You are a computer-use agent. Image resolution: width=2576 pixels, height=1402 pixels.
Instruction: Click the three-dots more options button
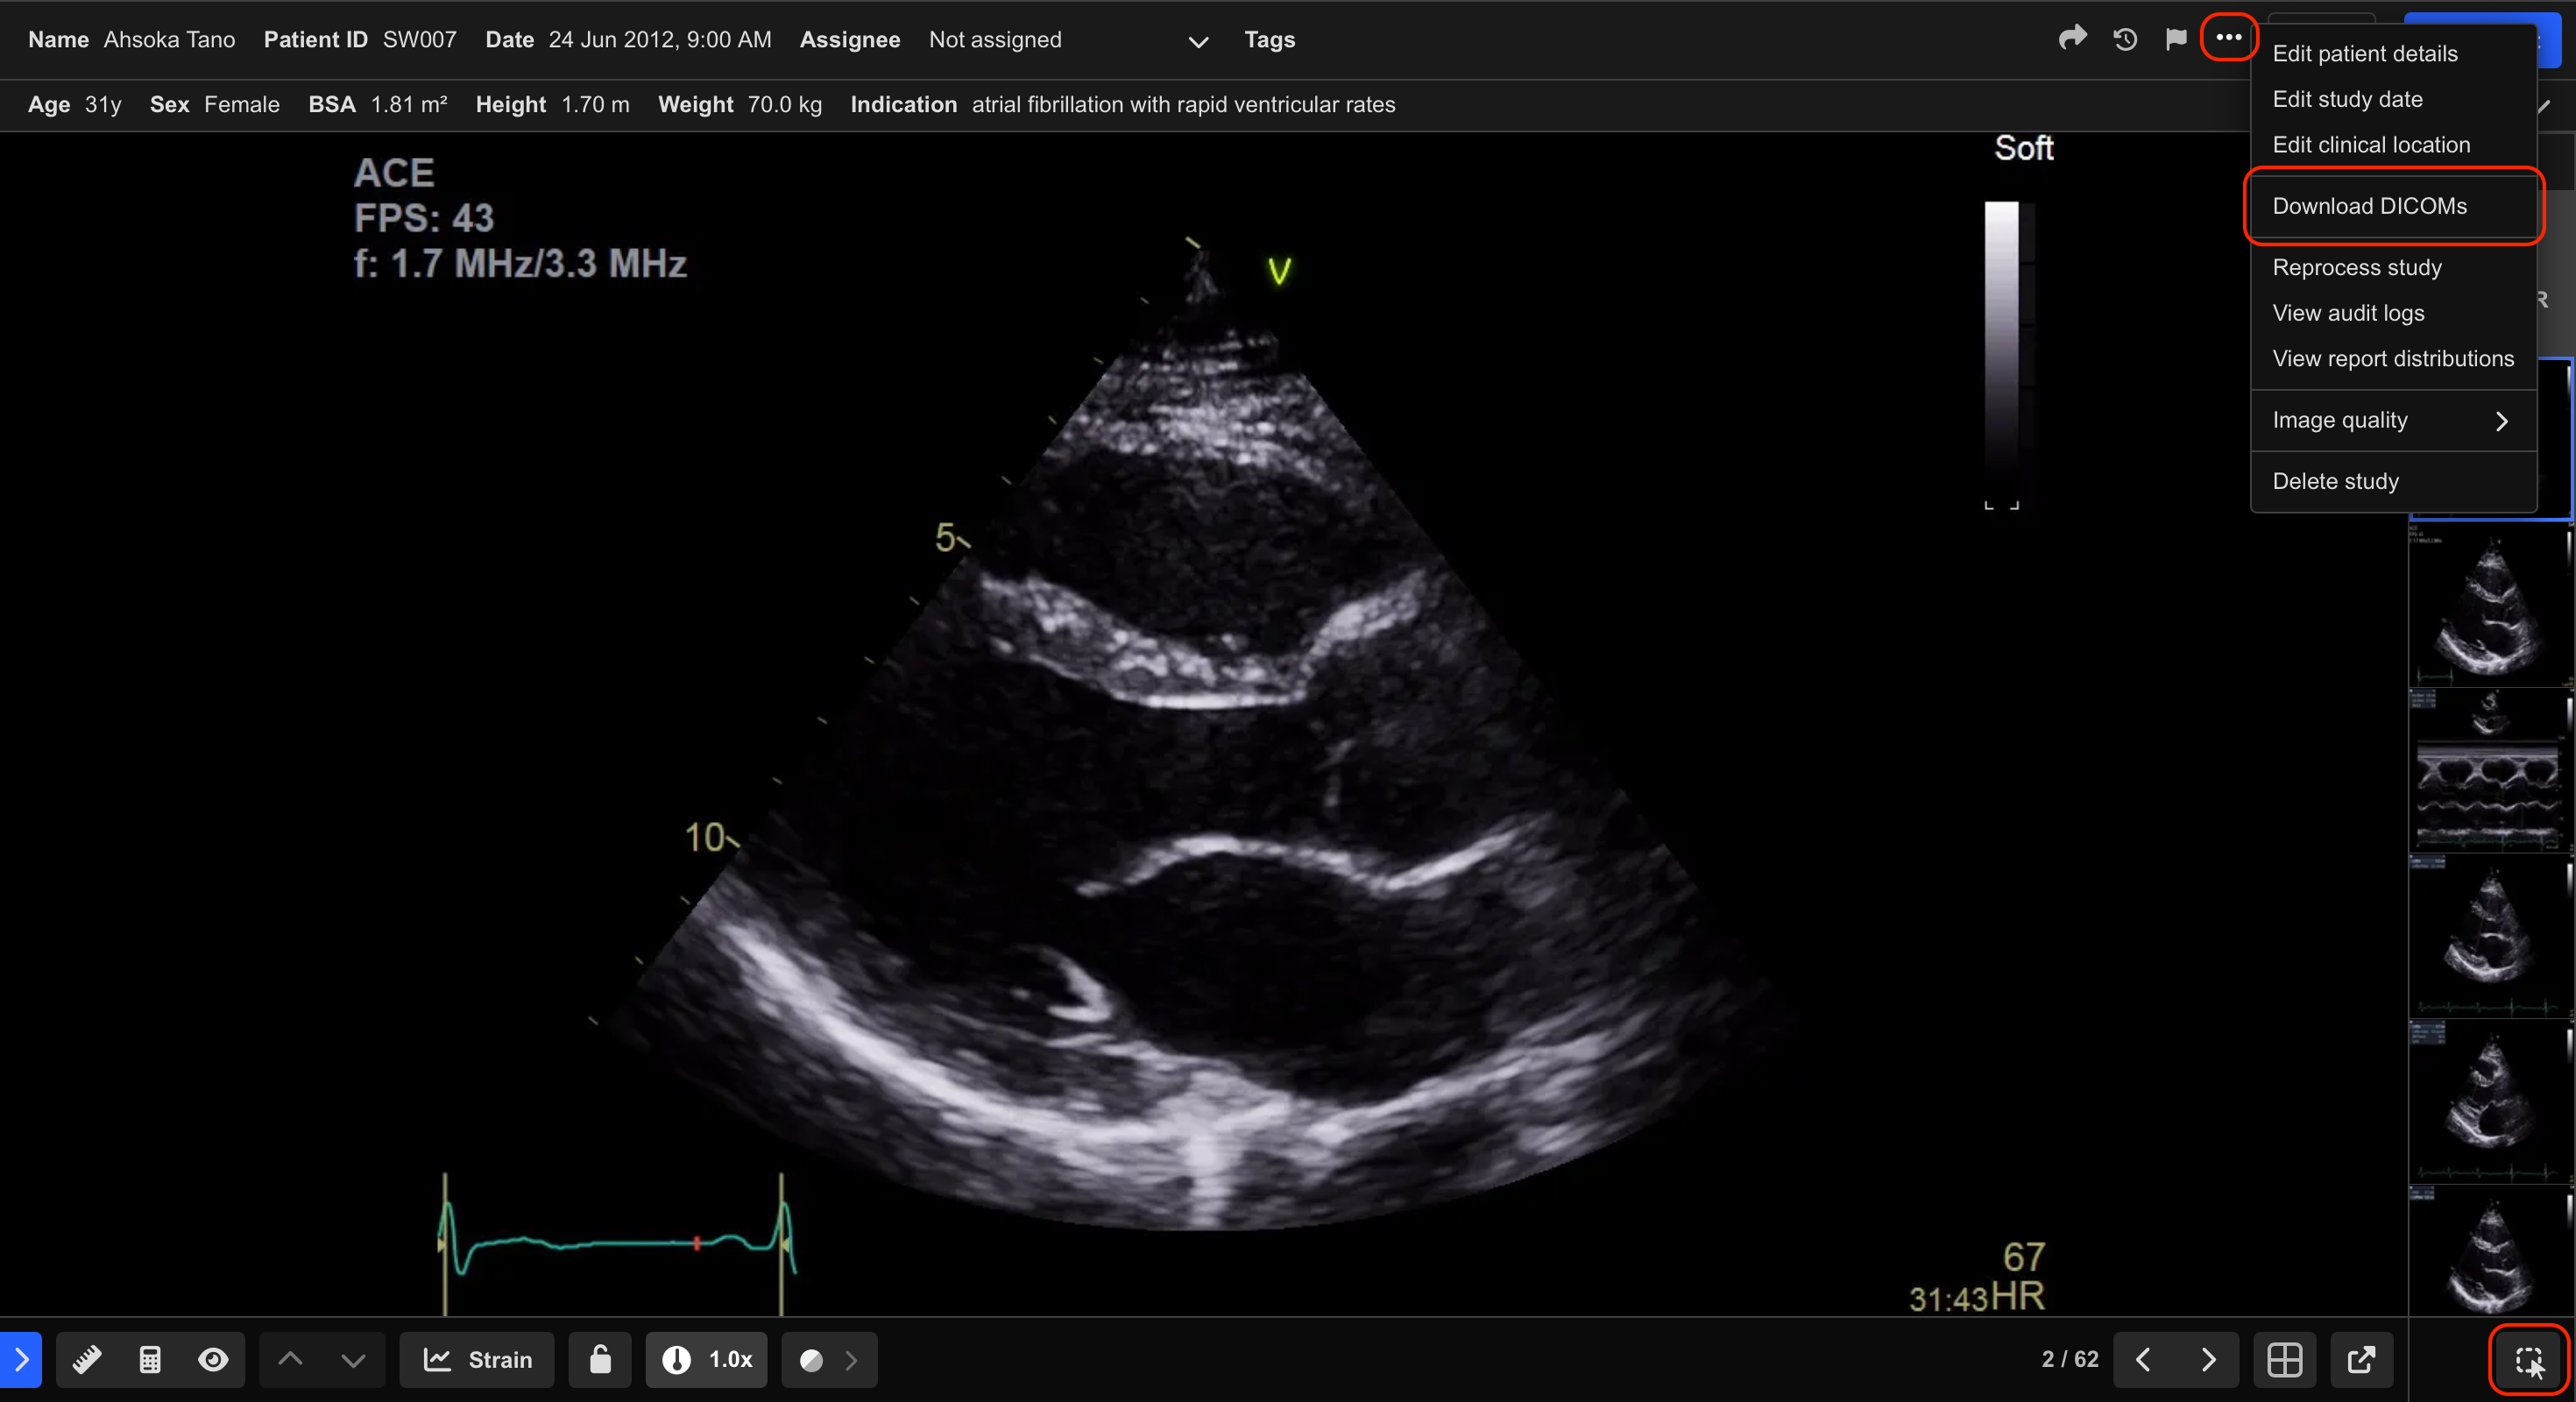click(x=2228, y=38)
